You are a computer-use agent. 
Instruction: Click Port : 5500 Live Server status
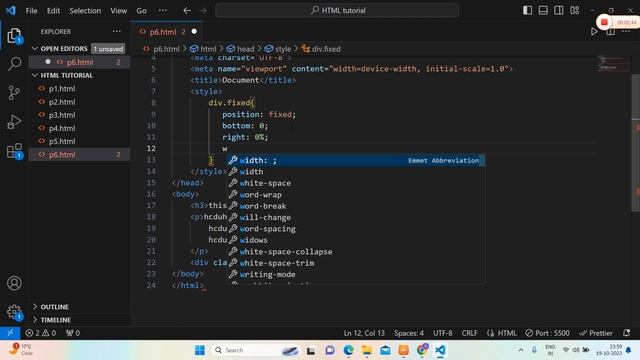[547, 333]
